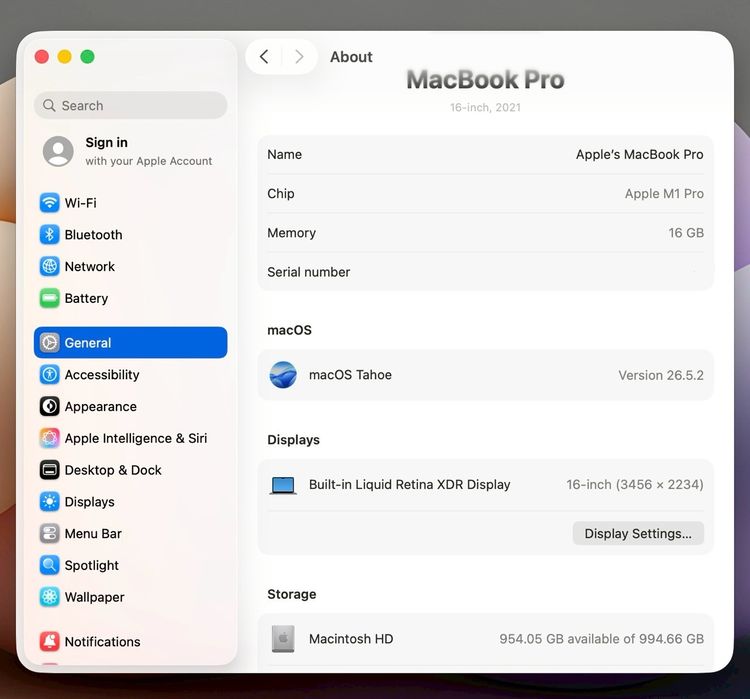This screenshot has width=750, height=699.
Task: Click the Desktop & Dock icon
Action: pyautogui.click(x=49, y=470)
